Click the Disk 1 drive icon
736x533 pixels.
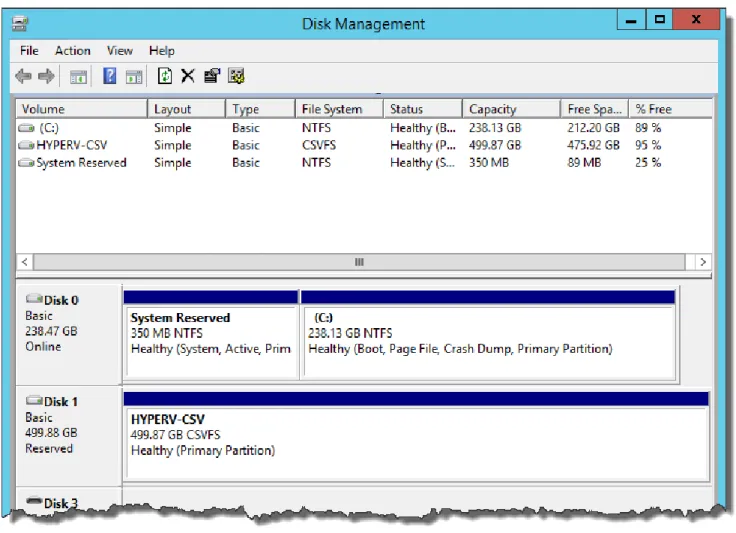[x=34, y=400]
